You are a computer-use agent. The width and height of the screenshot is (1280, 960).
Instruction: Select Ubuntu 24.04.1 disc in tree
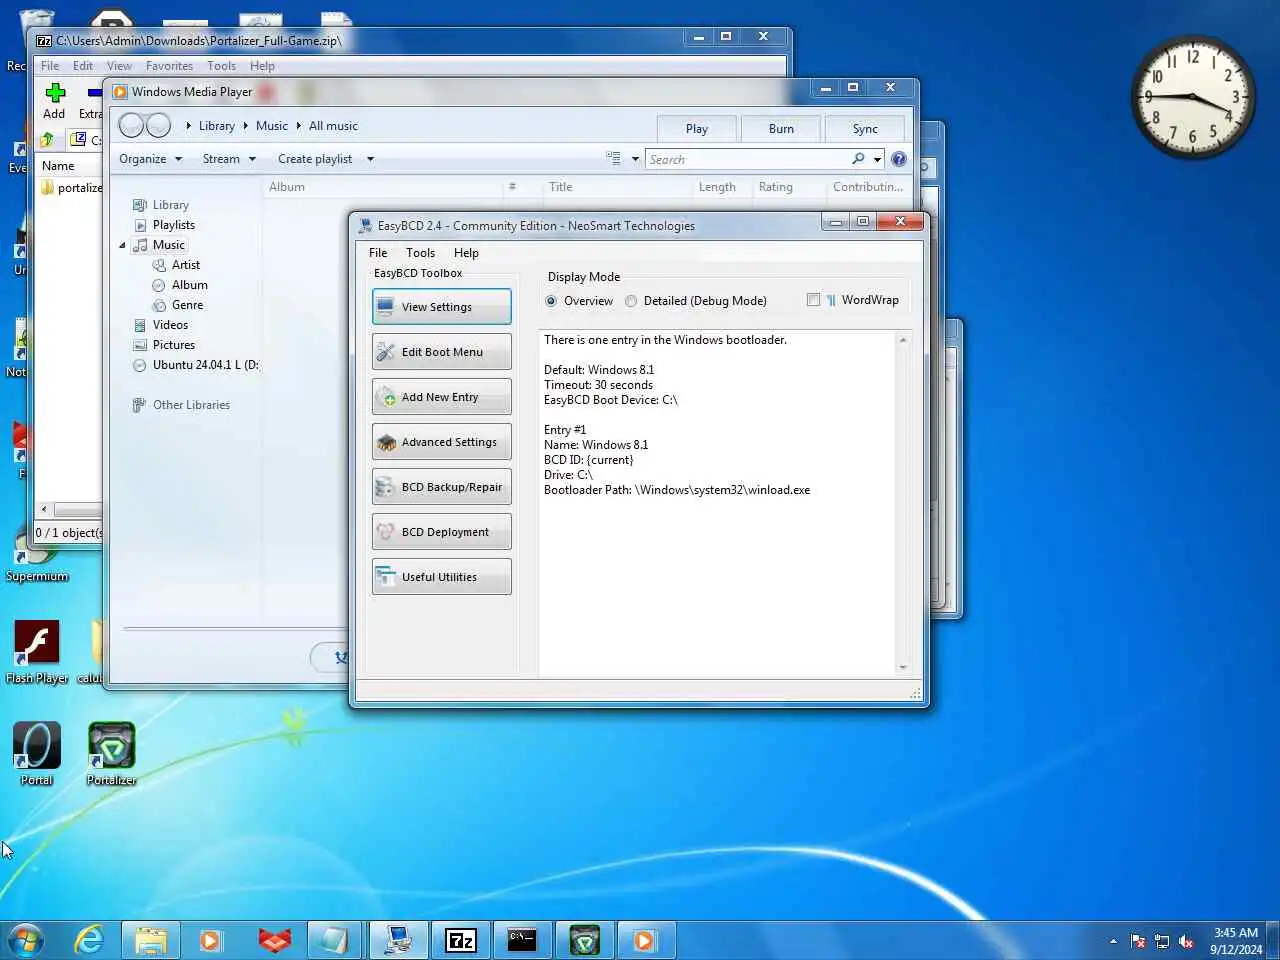click(204, 365)
